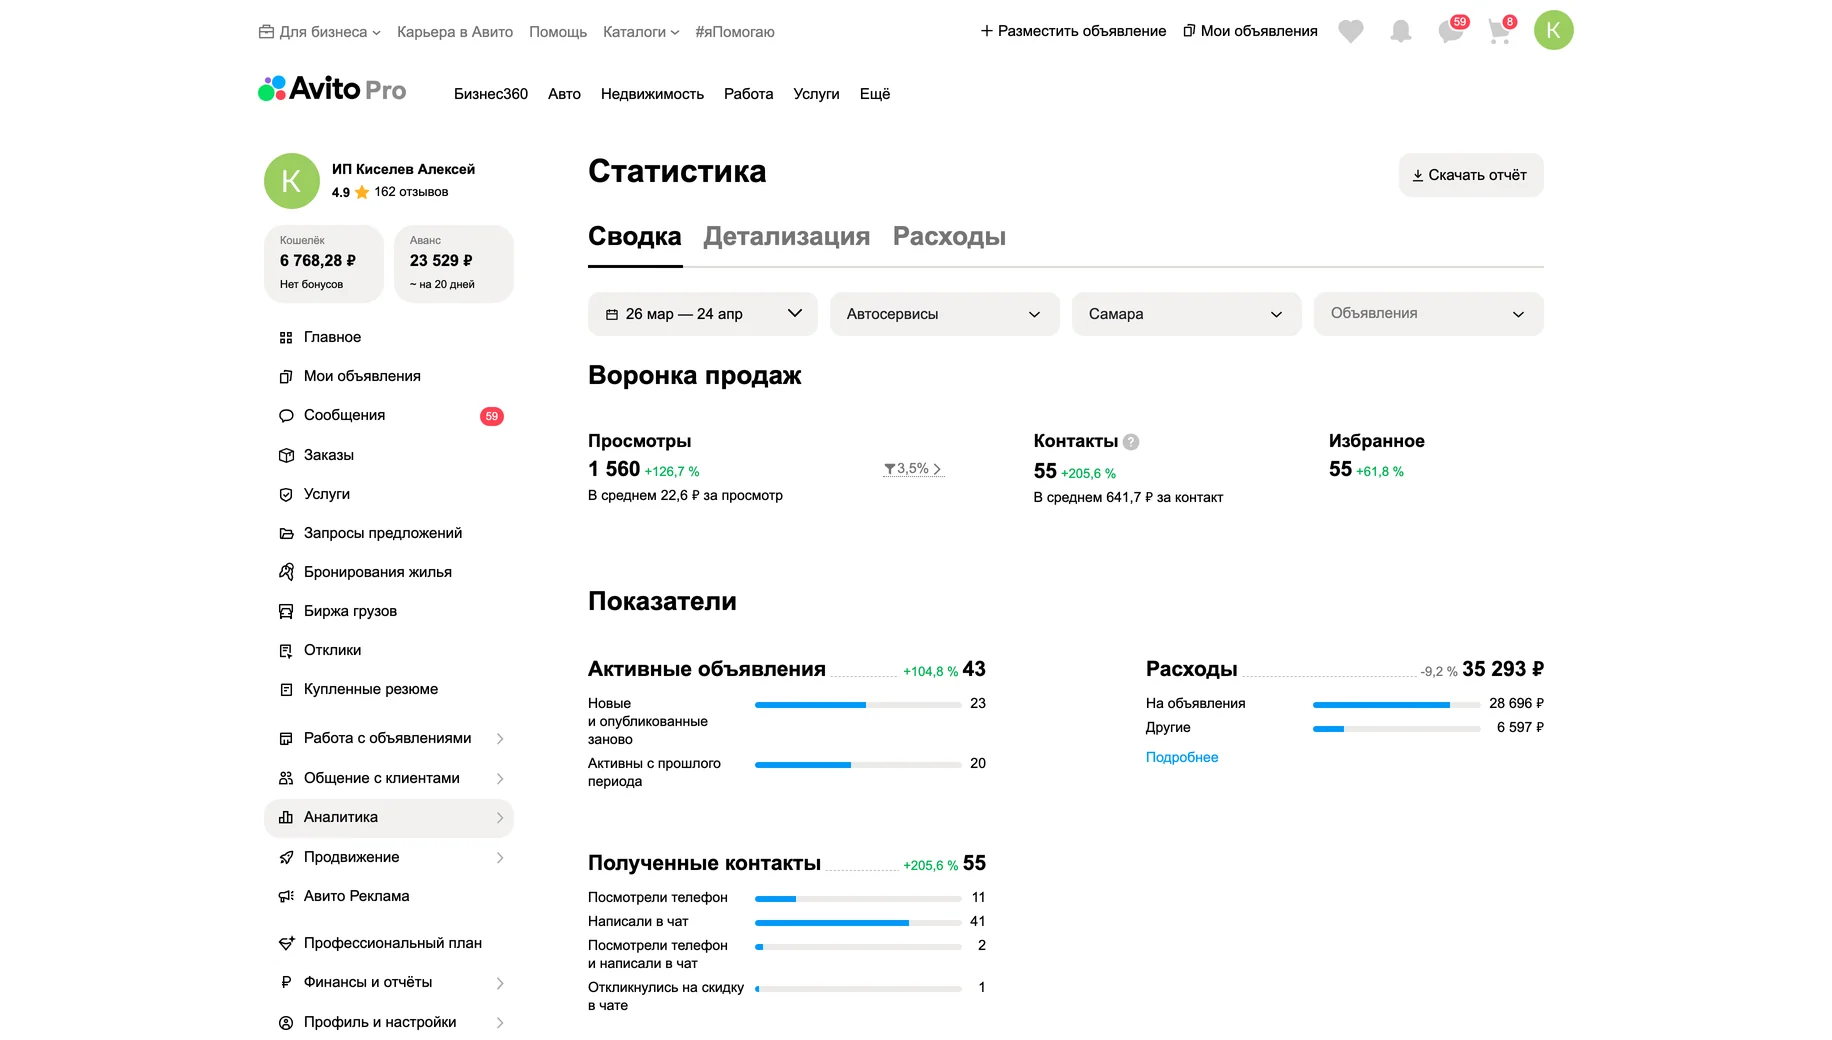The width and height of the screenshot is (1832, 1040).
Task: Click the Заказы box icon
Action: 286,455
